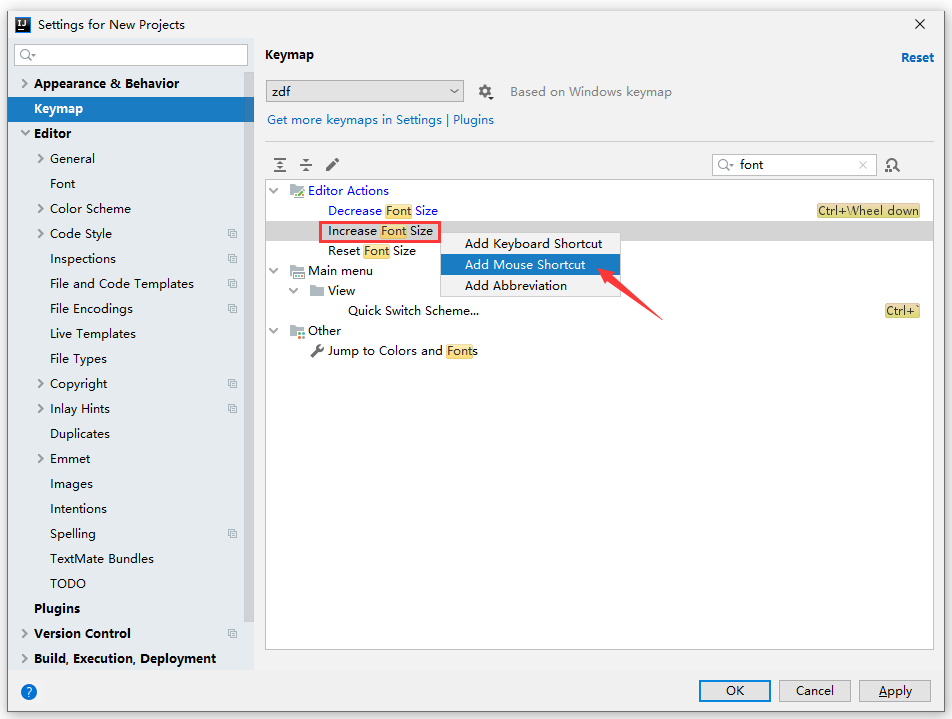
Task: Click the pencil edit shortcut icon
Action: [333, 165]
